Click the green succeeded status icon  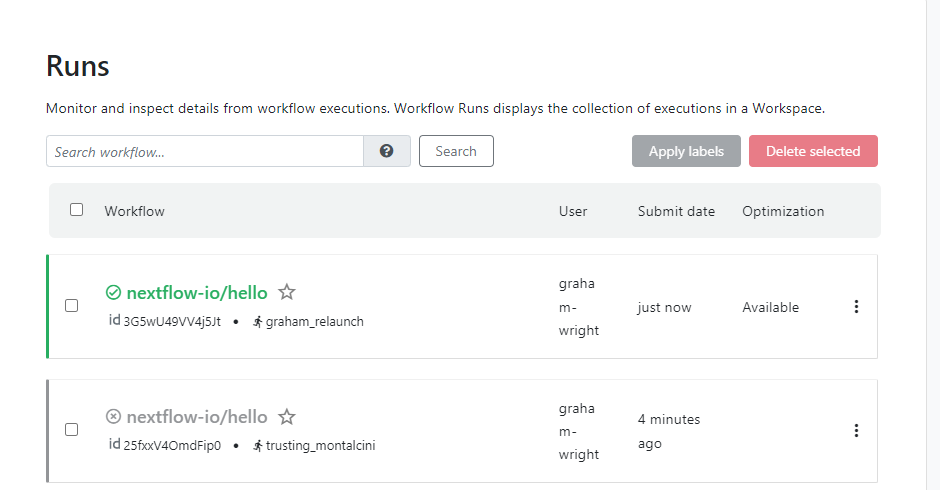click(x=113, y=293)
